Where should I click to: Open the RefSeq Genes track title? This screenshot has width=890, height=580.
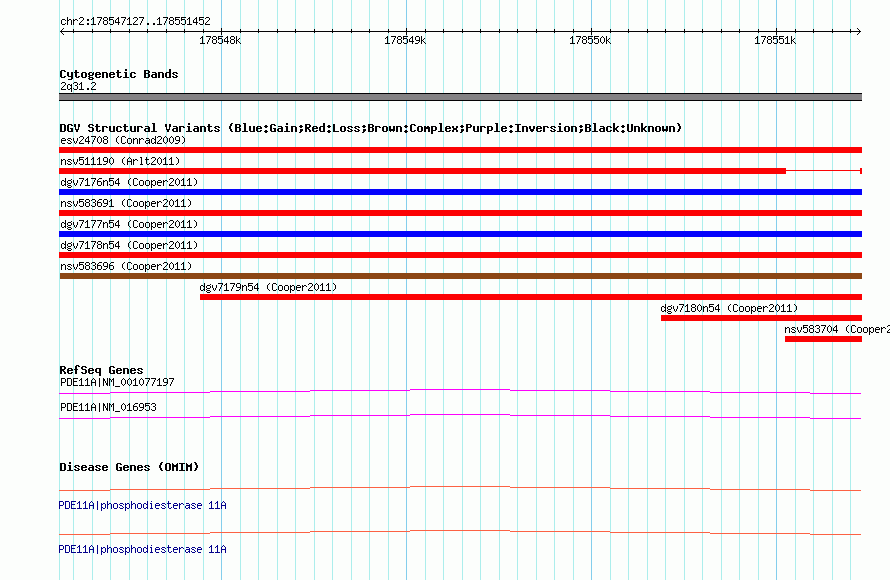click(101, 370)
